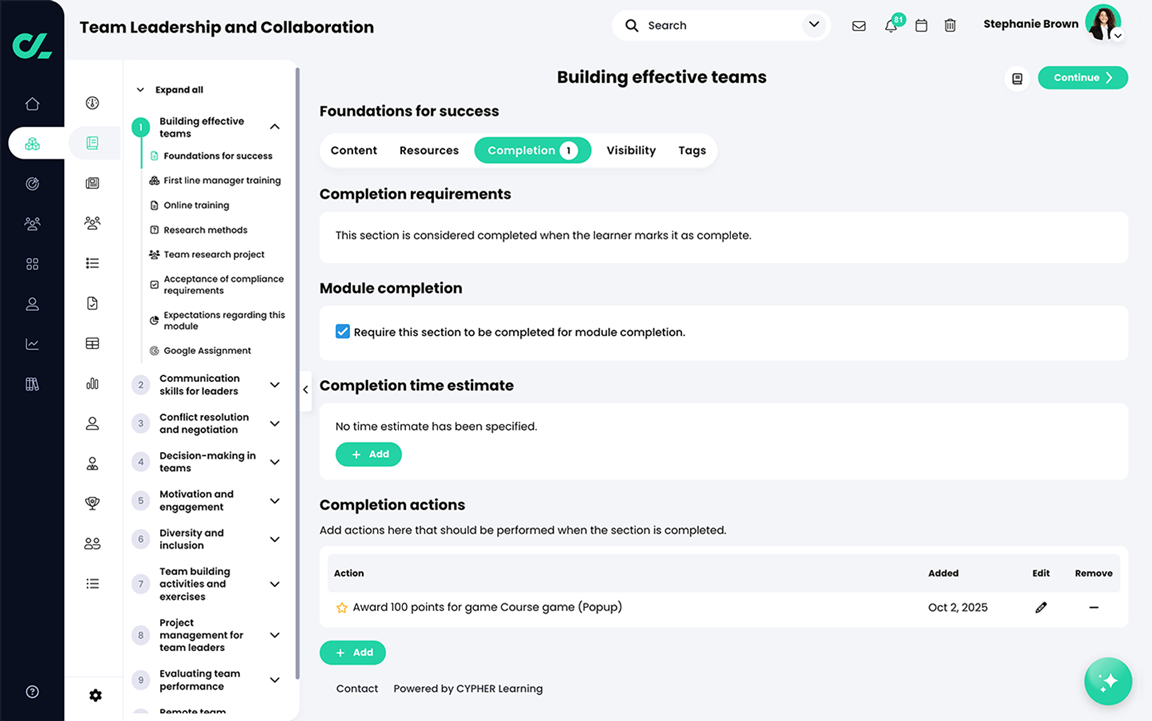Open the AI assistant floating sparkle button
This screenshot has width=1152, height=721.
(x=1108, y=681)
